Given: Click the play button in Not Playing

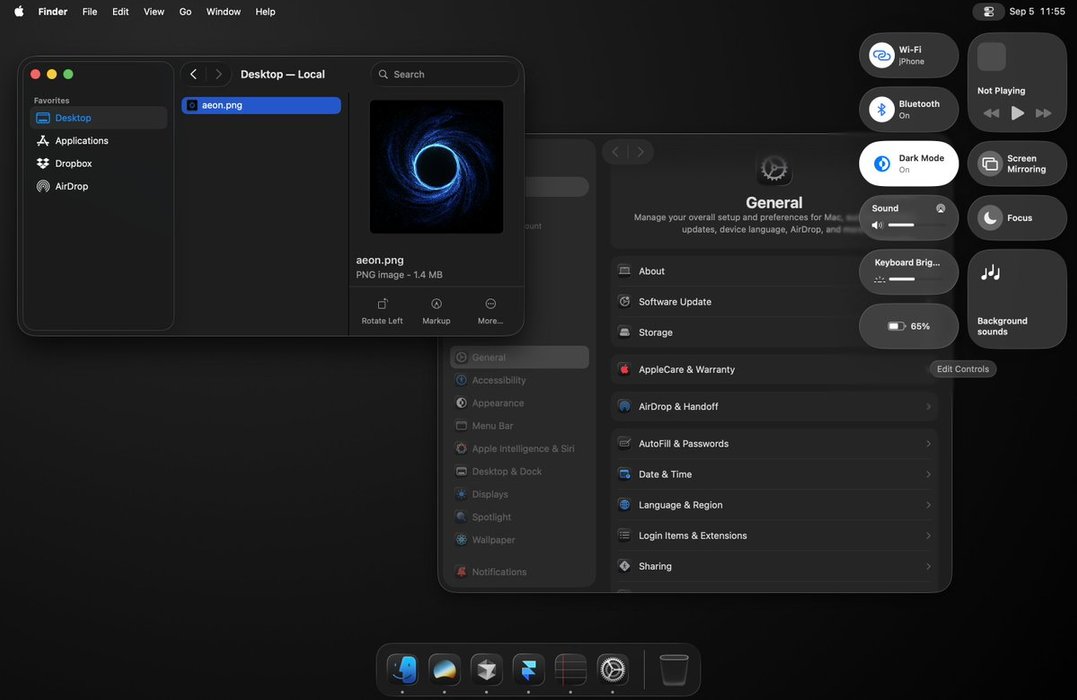Looking at the screenshot, I should (1017, 113).
